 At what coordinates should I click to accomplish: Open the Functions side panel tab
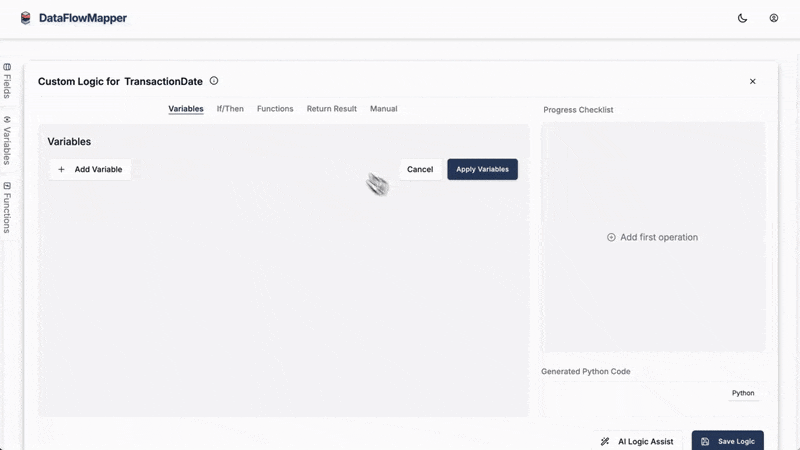tap(7, 208)
